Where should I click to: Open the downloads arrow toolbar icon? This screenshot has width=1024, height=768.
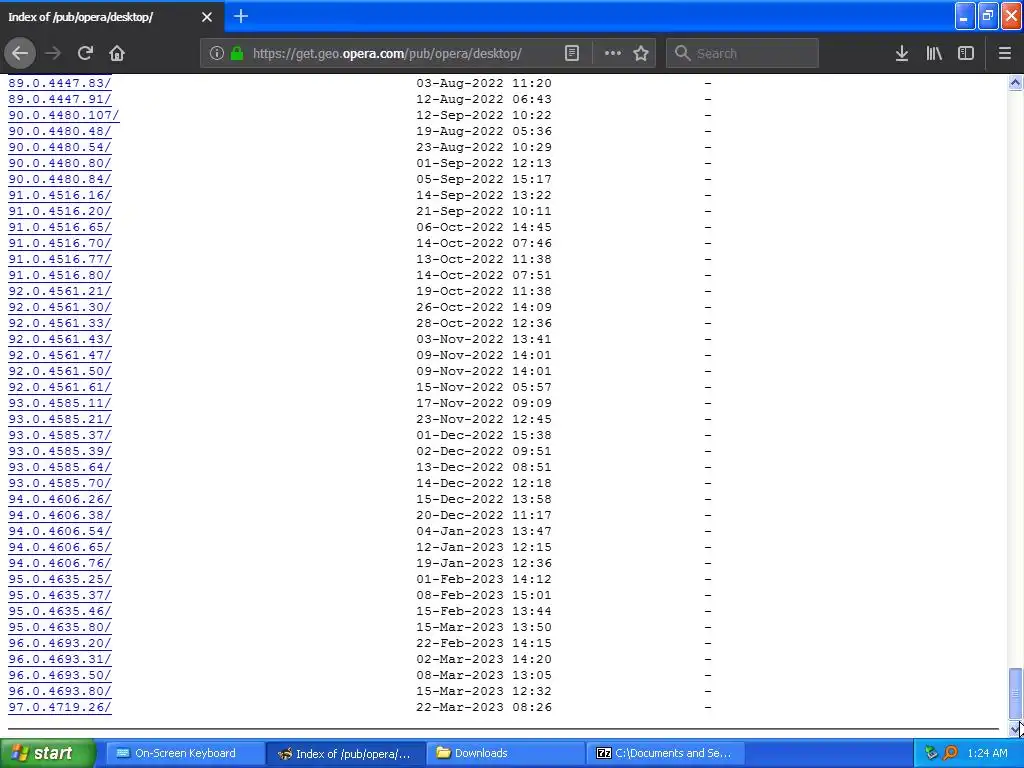pos(902,54)
